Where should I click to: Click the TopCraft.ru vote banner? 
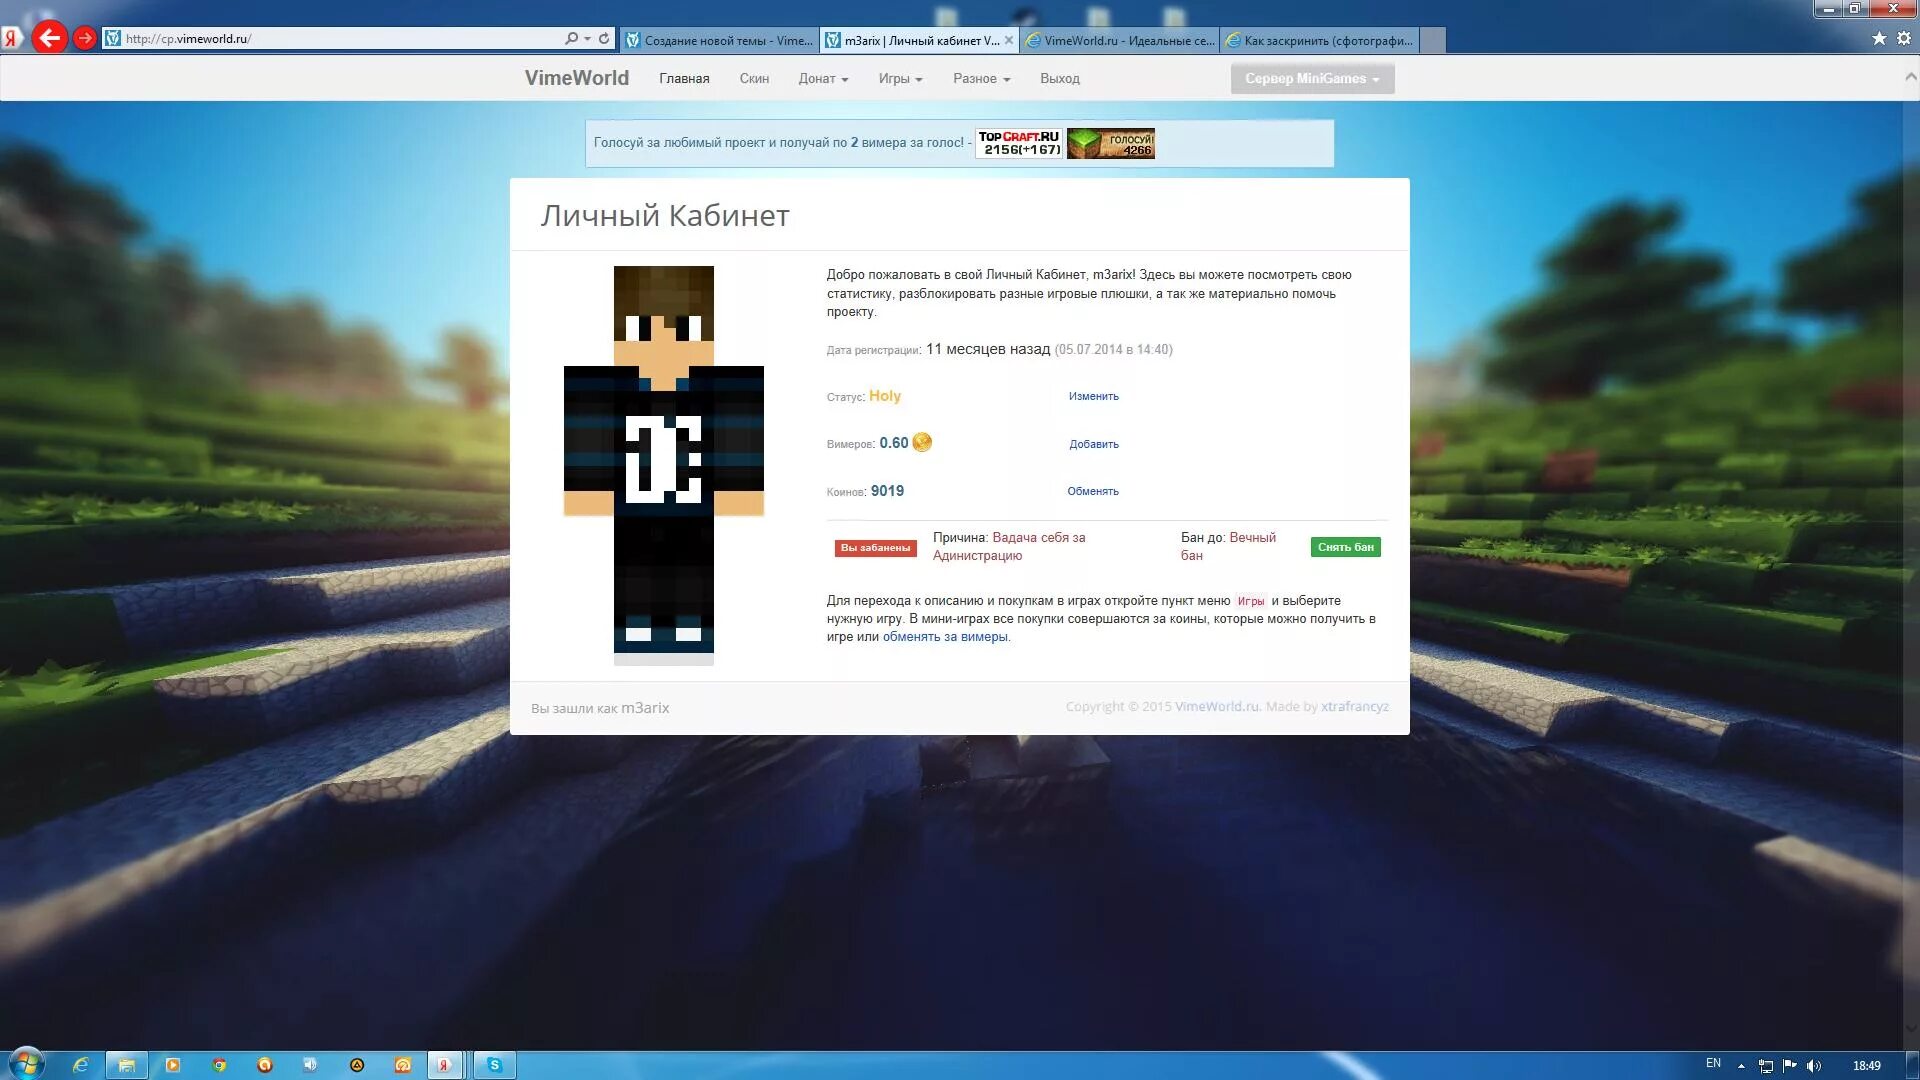coord(1019,143)
